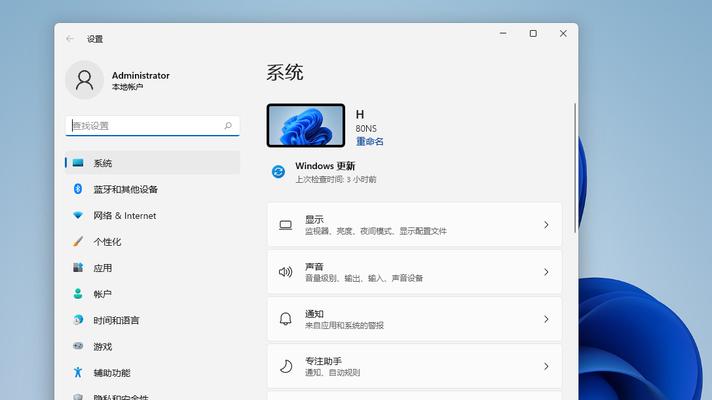This screenshot has width=712, height=400.
Task: Click the Administrator user avatar icon
Action: pos(84,80)
